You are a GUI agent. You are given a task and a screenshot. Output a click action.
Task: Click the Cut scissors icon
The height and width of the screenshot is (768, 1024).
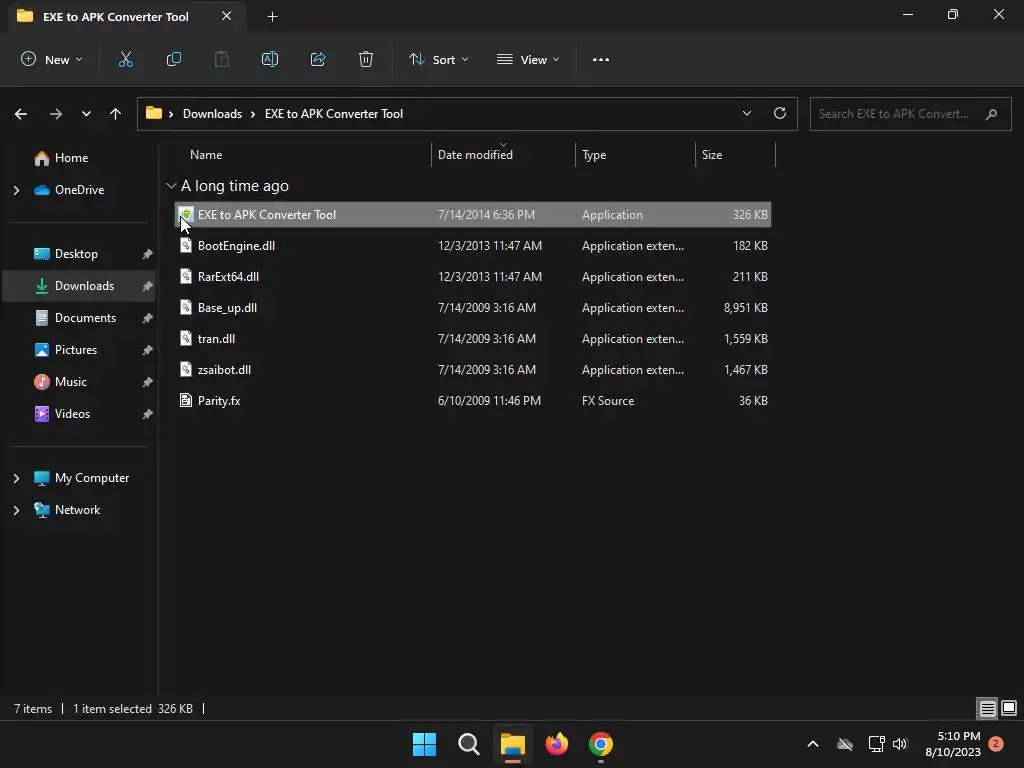click(125, 59)
